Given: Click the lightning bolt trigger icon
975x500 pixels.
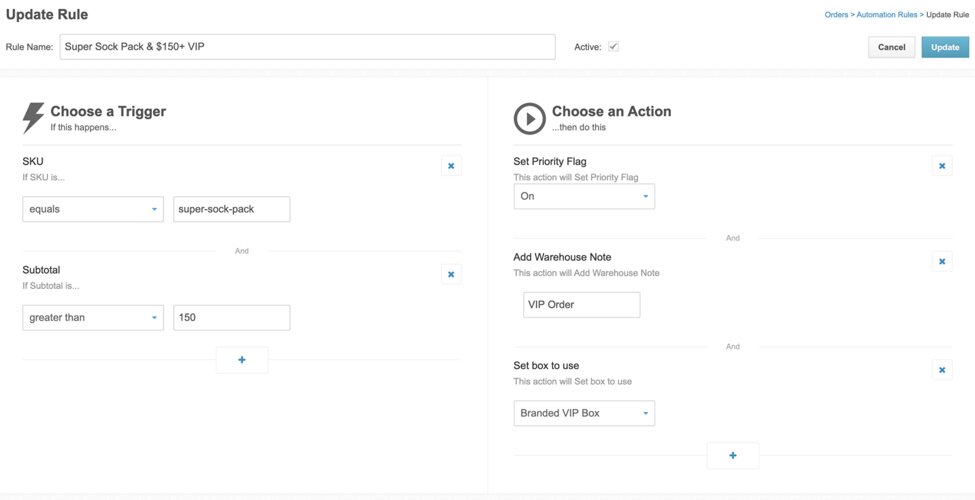Looking at the screenshot, I should [33, 118].
